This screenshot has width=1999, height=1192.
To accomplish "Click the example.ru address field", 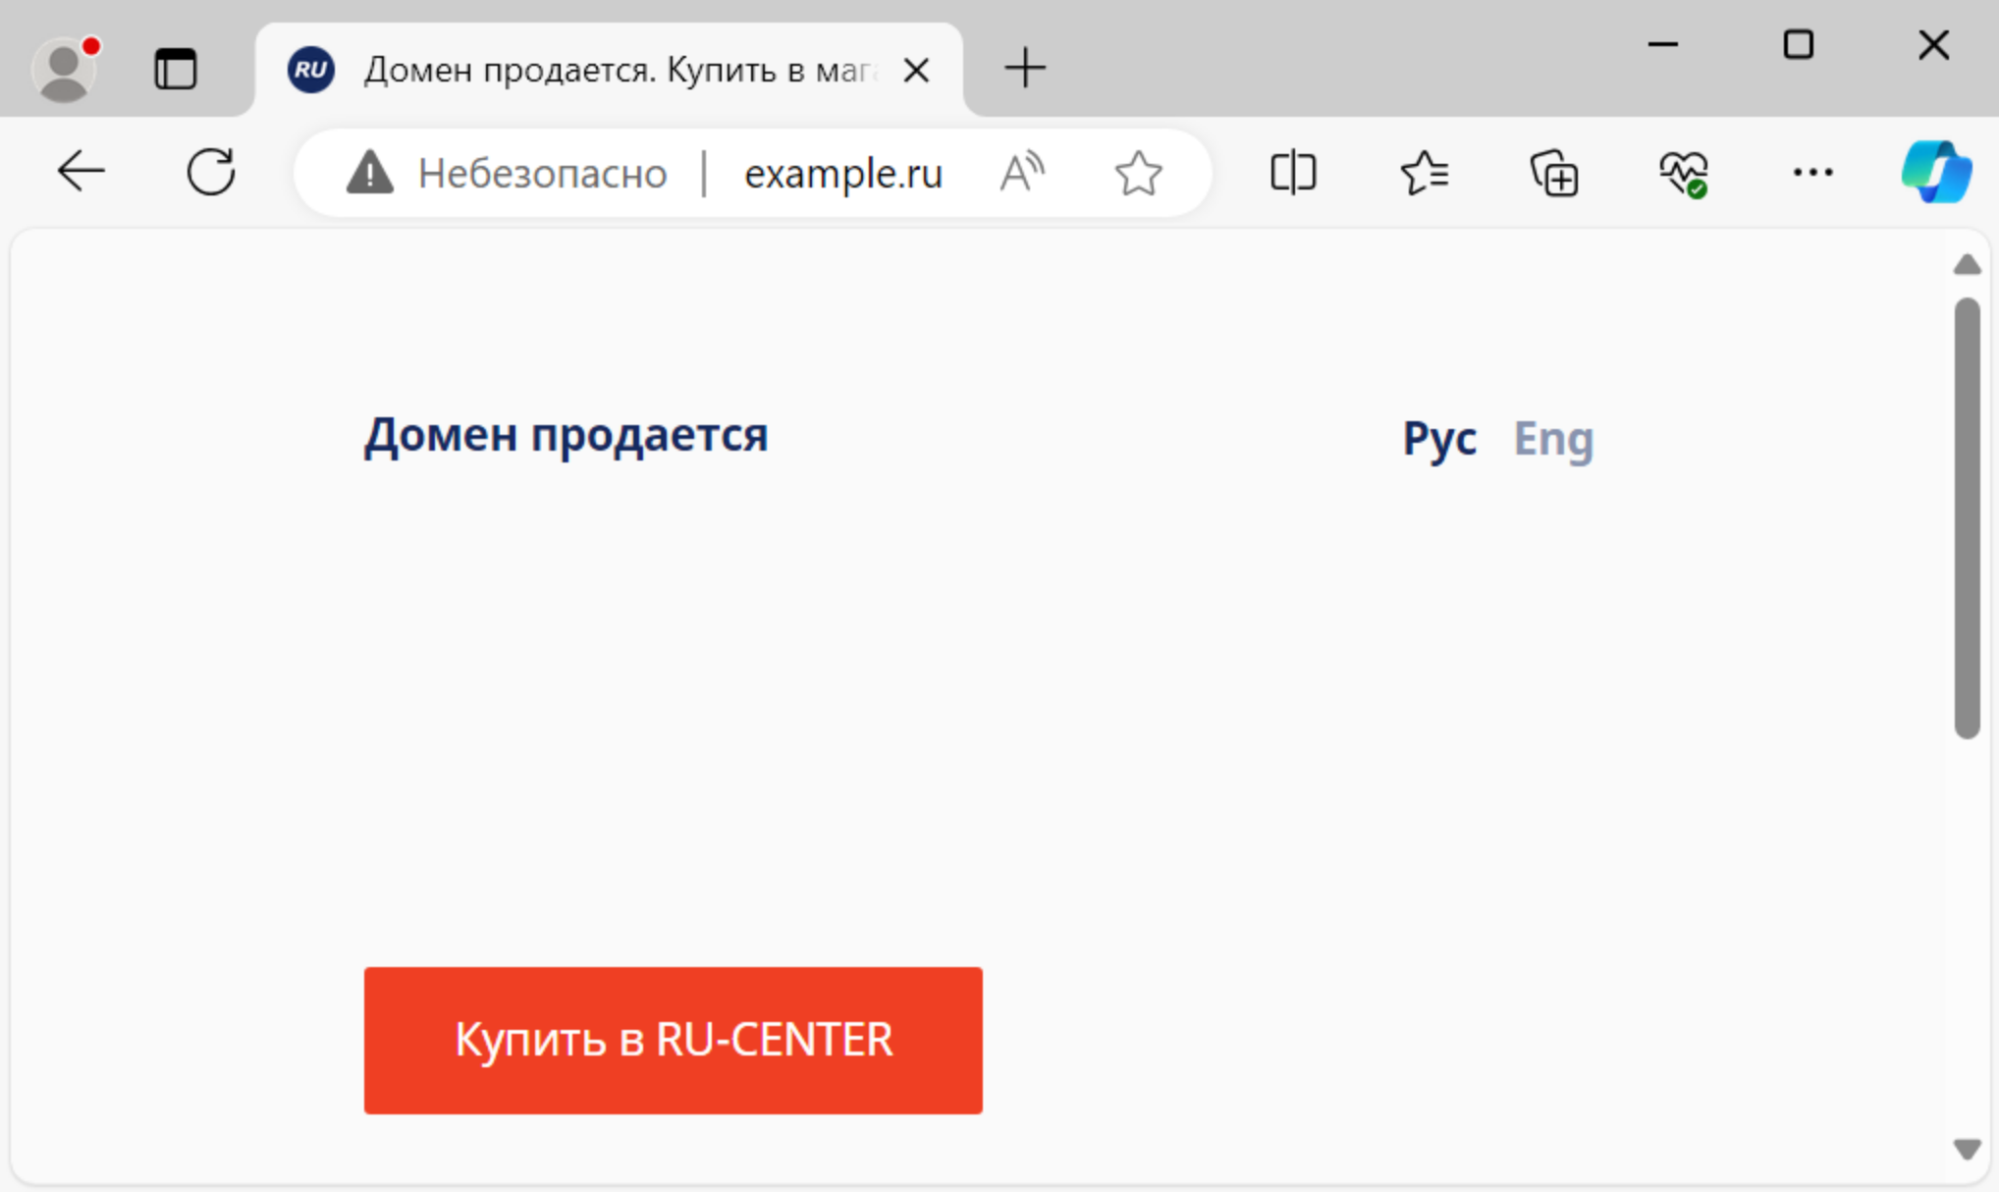I will pos(843,174).
